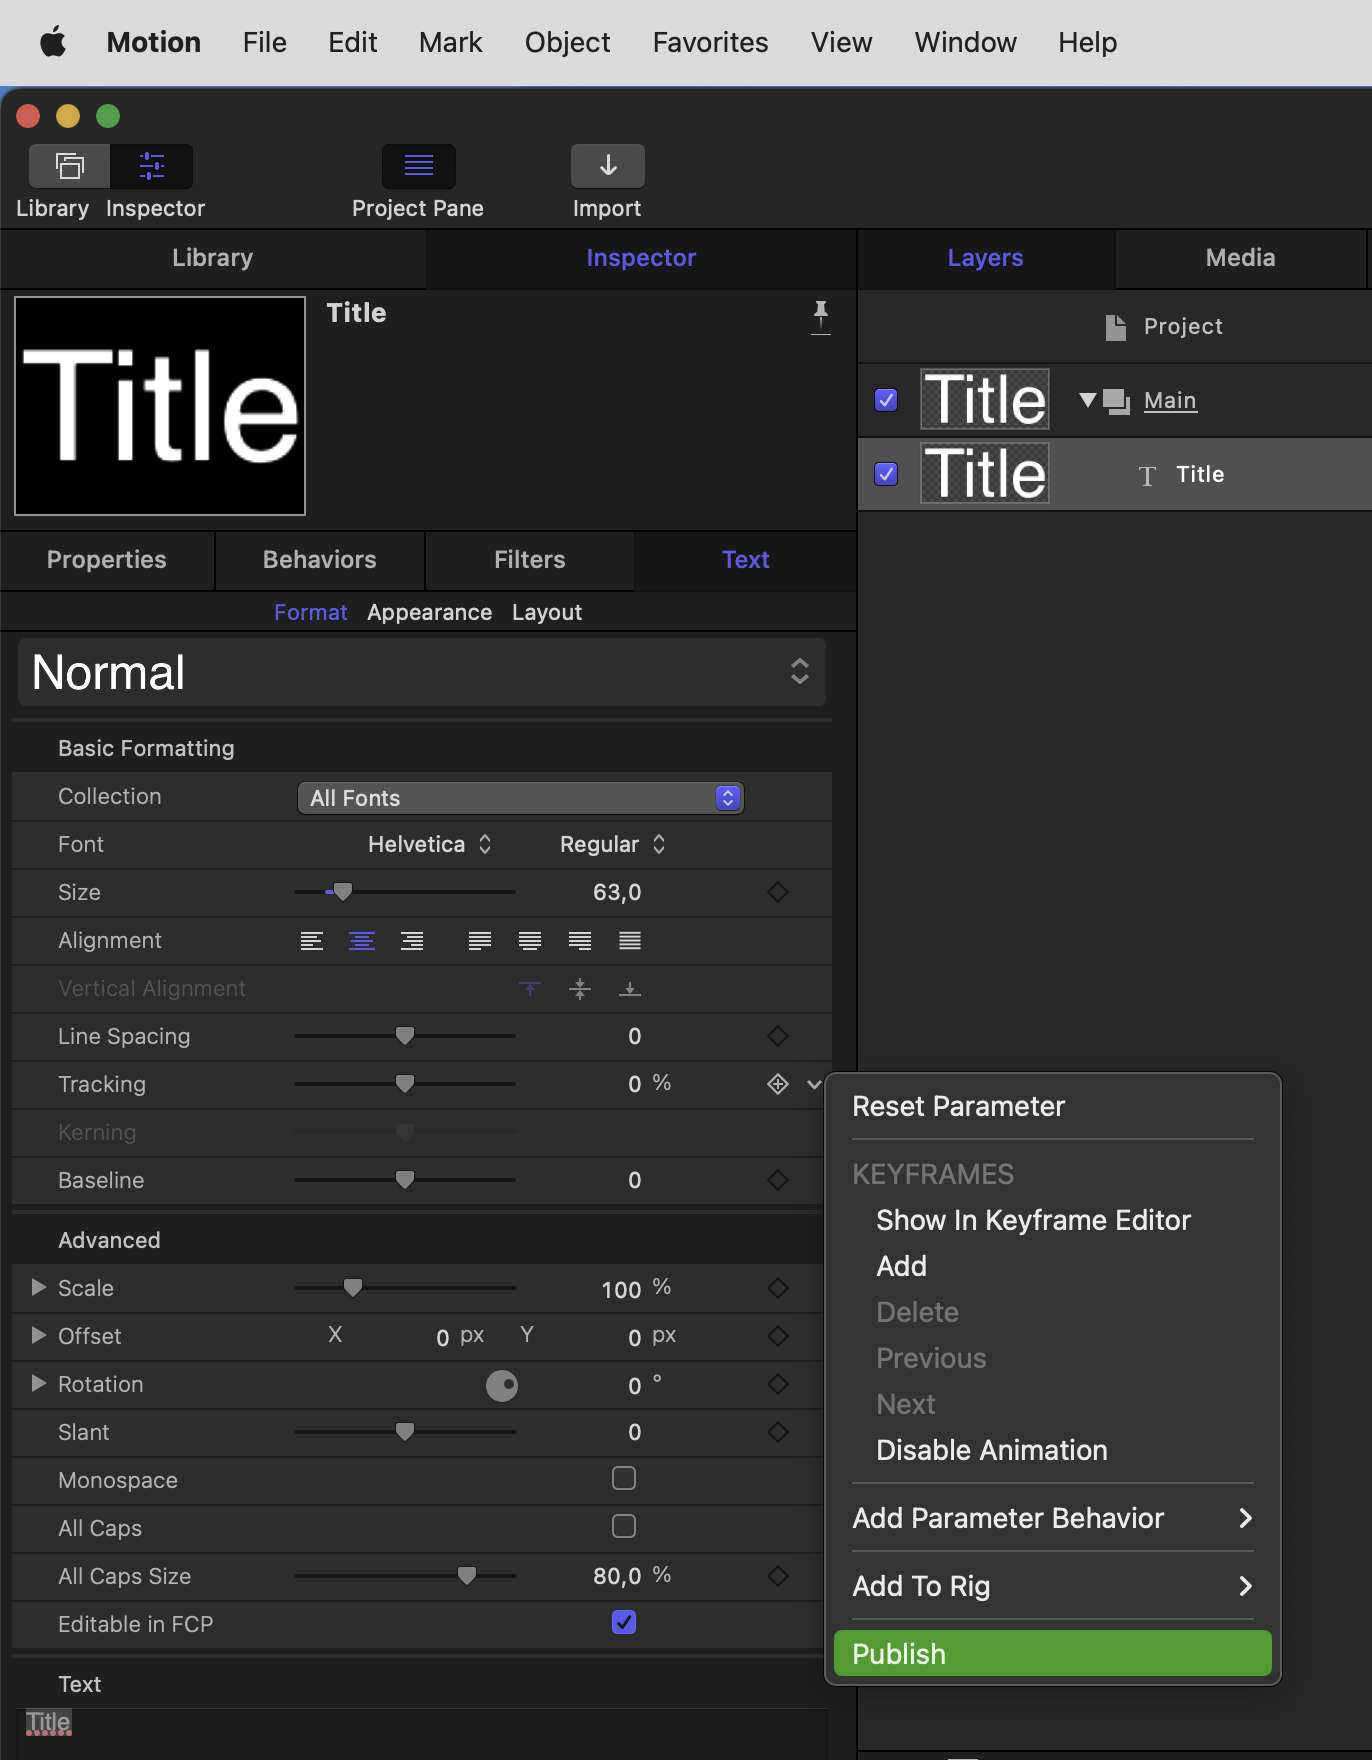
Task: Choose Reset Parameter menu item
Action: click(x=958, y=1106)
